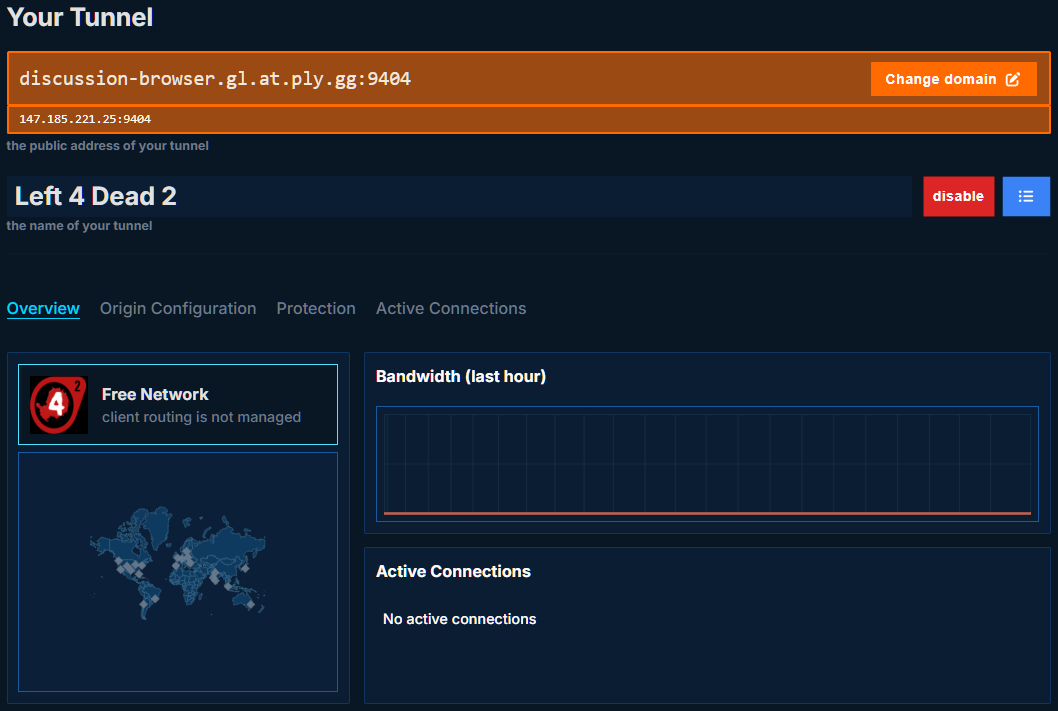Click the Bandwidth (last hour) heading
The height and width of the screenshot is (711, 1058).
(x=461, y=376)
